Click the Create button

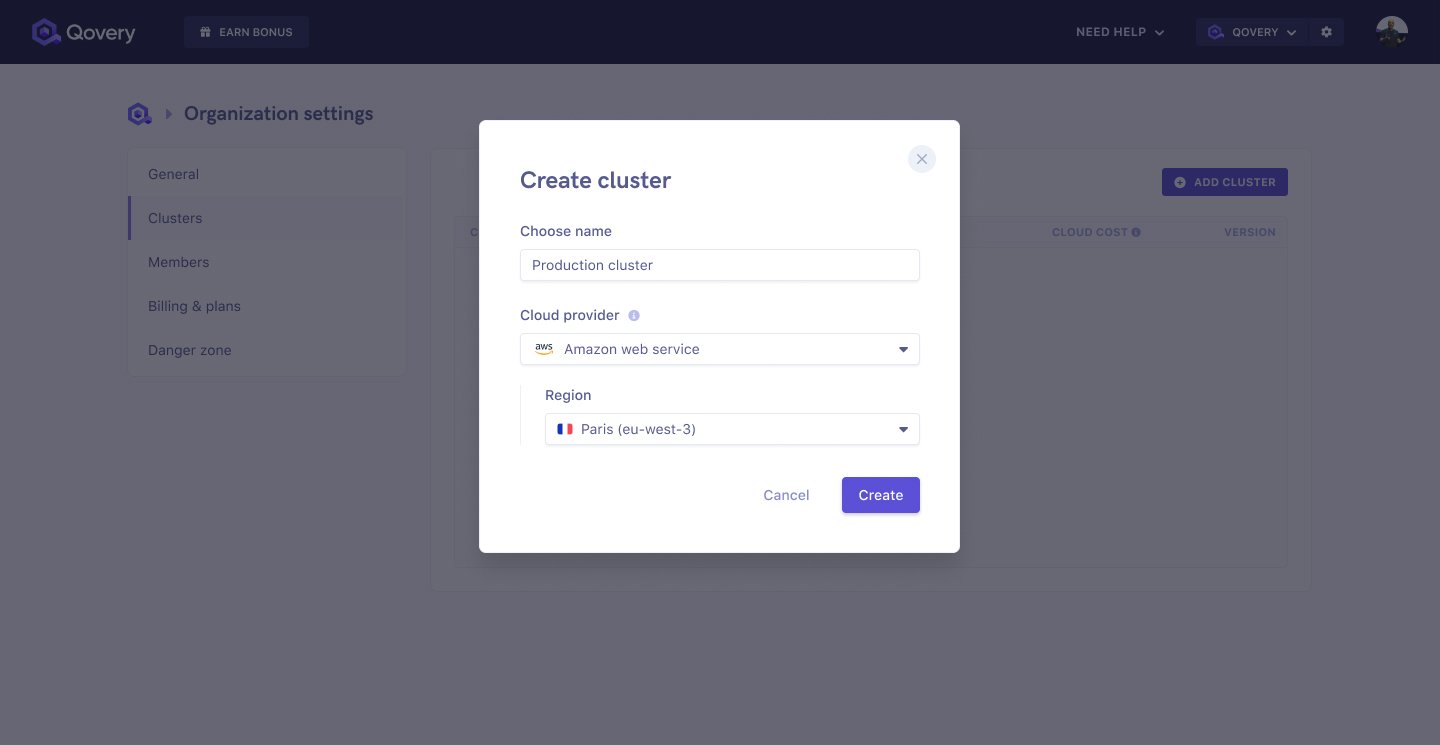pyautogui.click(x=881, y=495)
